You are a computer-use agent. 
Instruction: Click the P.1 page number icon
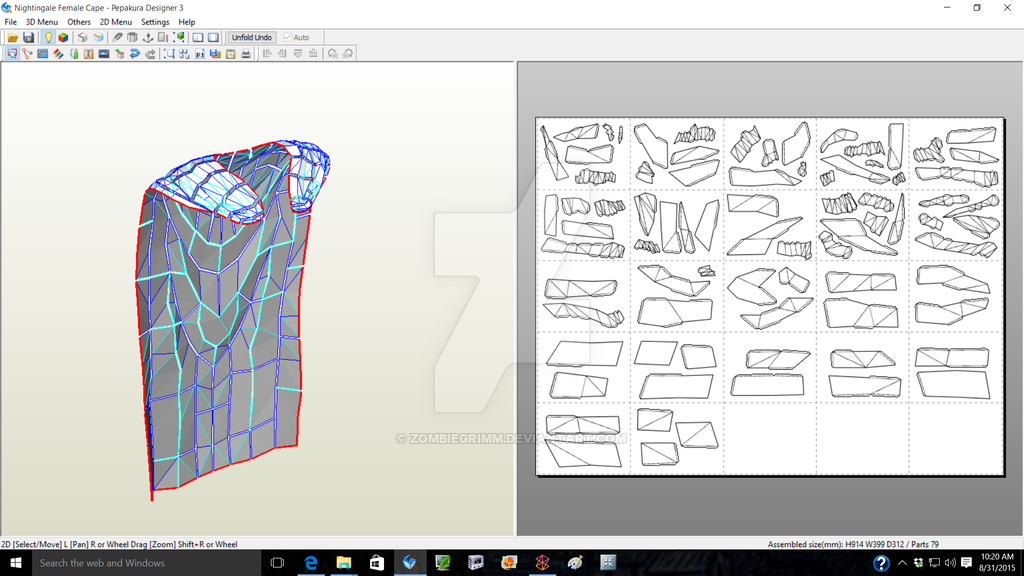[200, 54]
